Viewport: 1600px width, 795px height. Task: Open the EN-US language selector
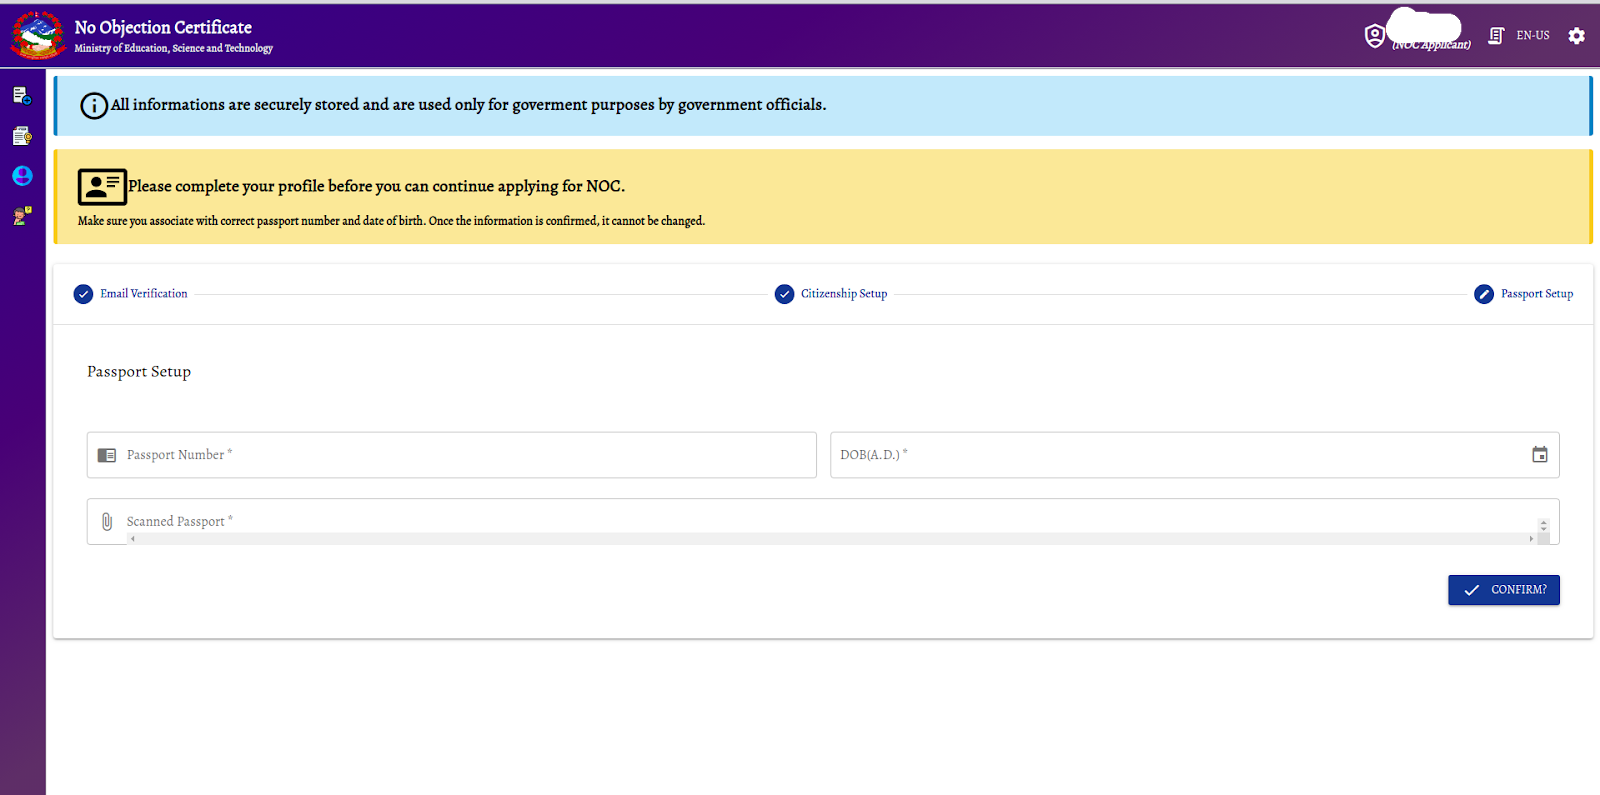tap(1532, 36)
